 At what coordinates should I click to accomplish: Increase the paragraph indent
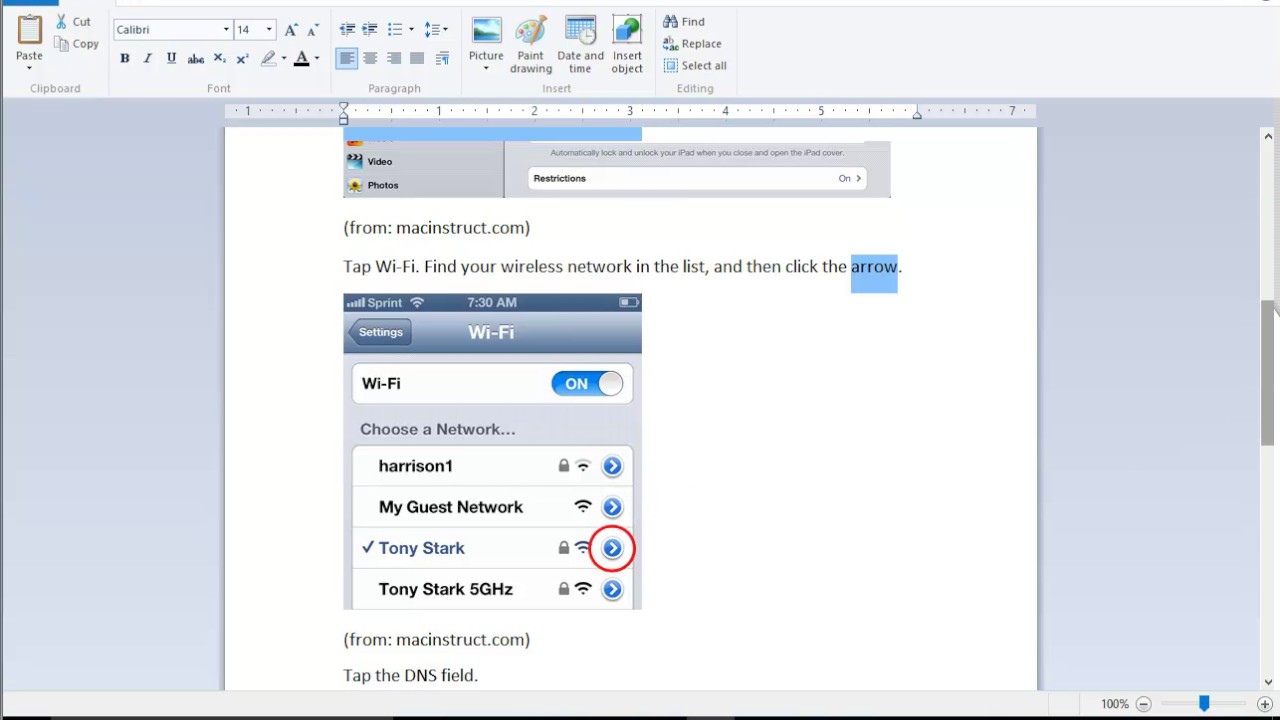pos(370,30)
